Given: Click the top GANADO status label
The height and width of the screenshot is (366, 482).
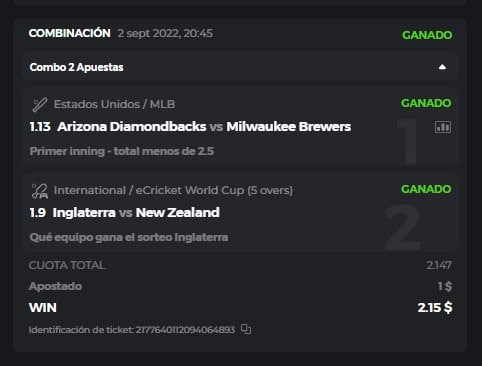Looking at the screenshot, I should coord(427,35).
